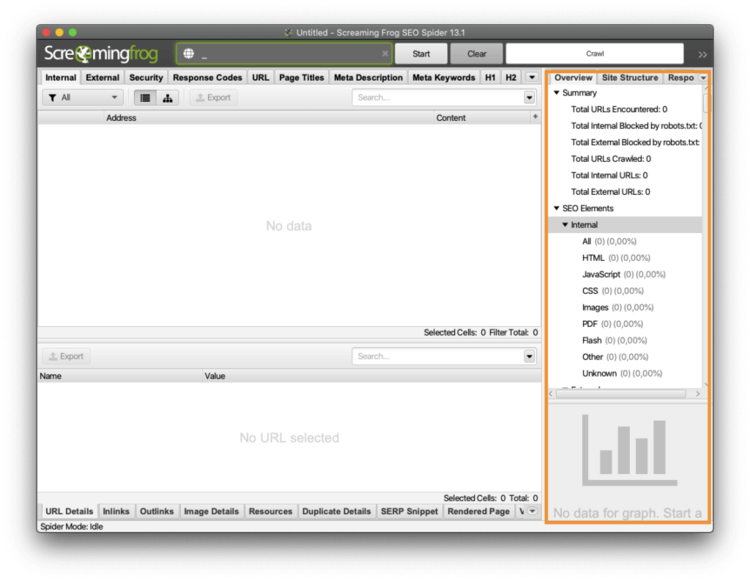Open the All filter dropdown
This screenshot has width=750, height=581.
point(83,98)
